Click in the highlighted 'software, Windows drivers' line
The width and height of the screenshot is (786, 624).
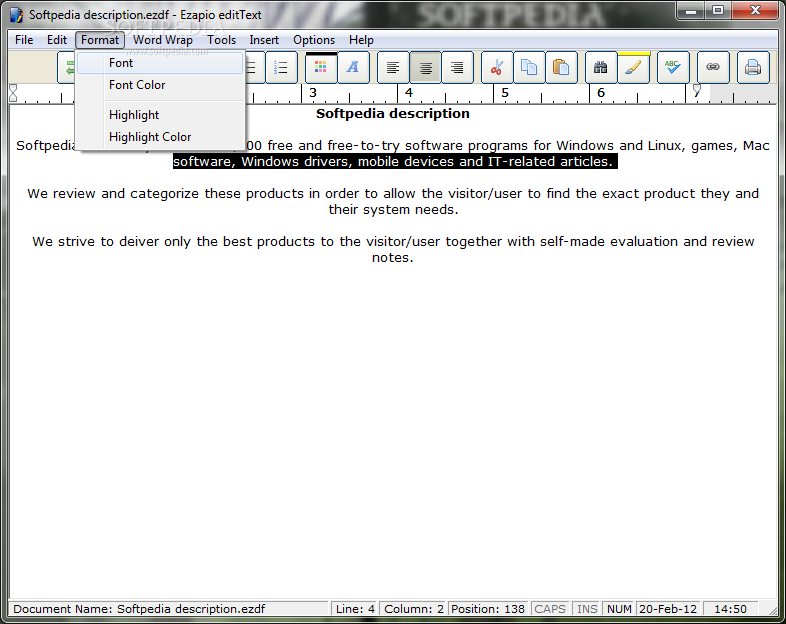click(395, 161)
